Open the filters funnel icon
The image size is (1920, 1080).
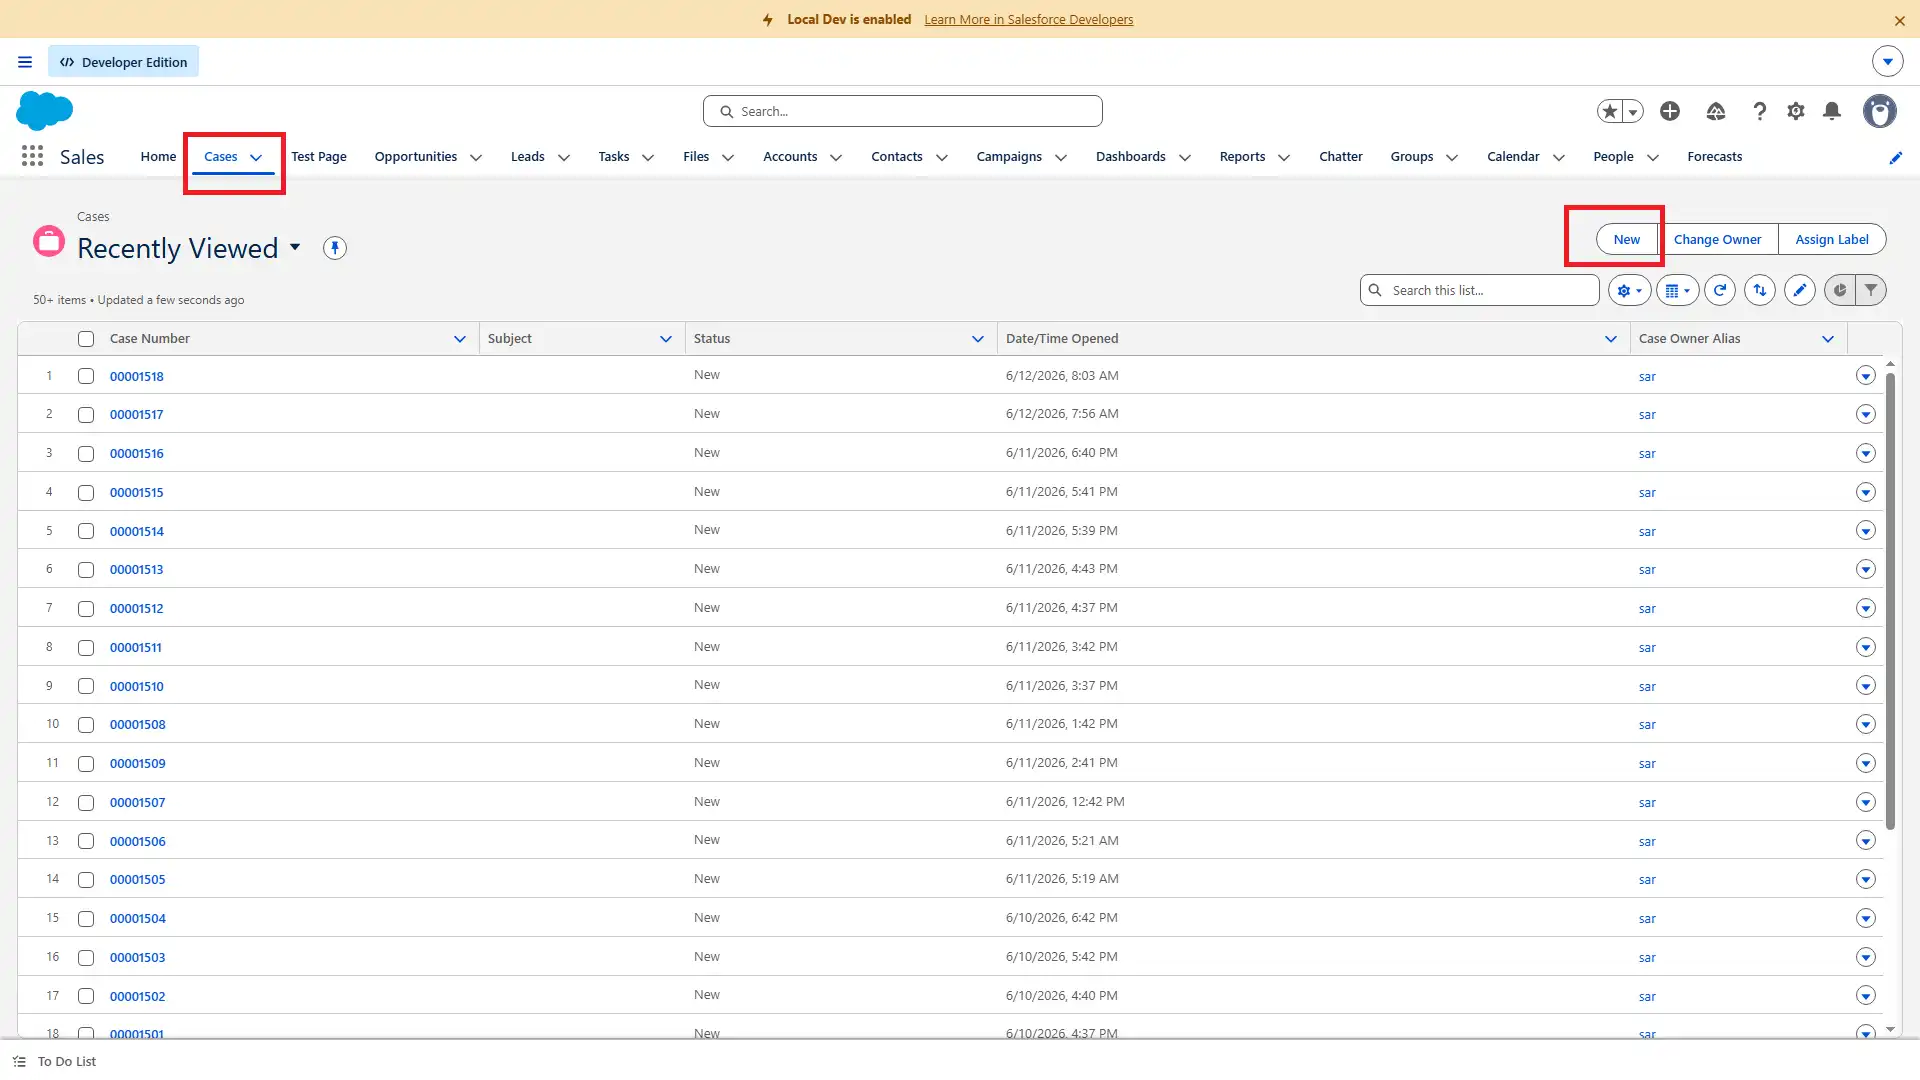click(x=1871, y=291)
